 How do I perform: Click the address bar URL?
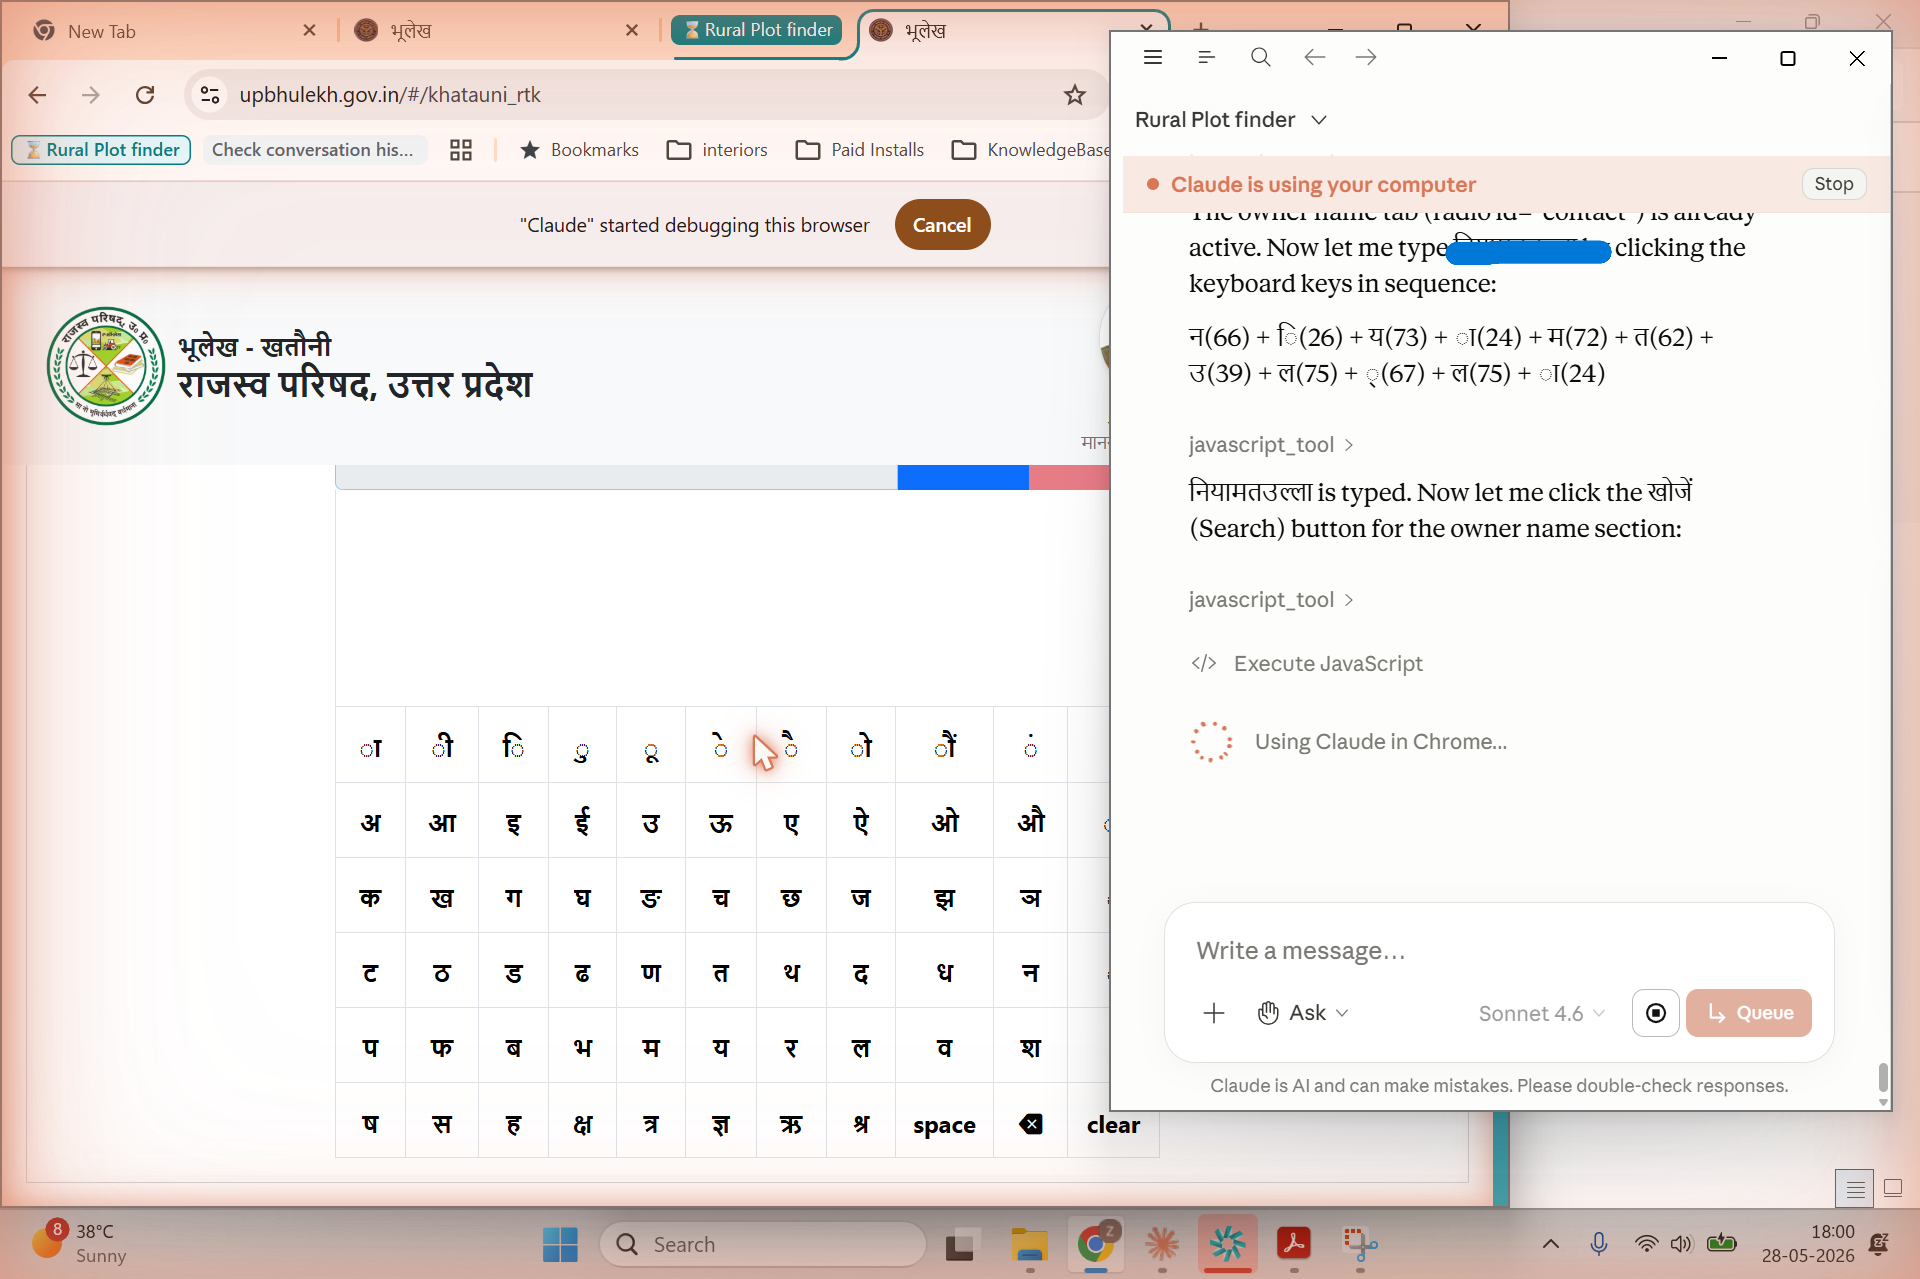pos(390,95)
